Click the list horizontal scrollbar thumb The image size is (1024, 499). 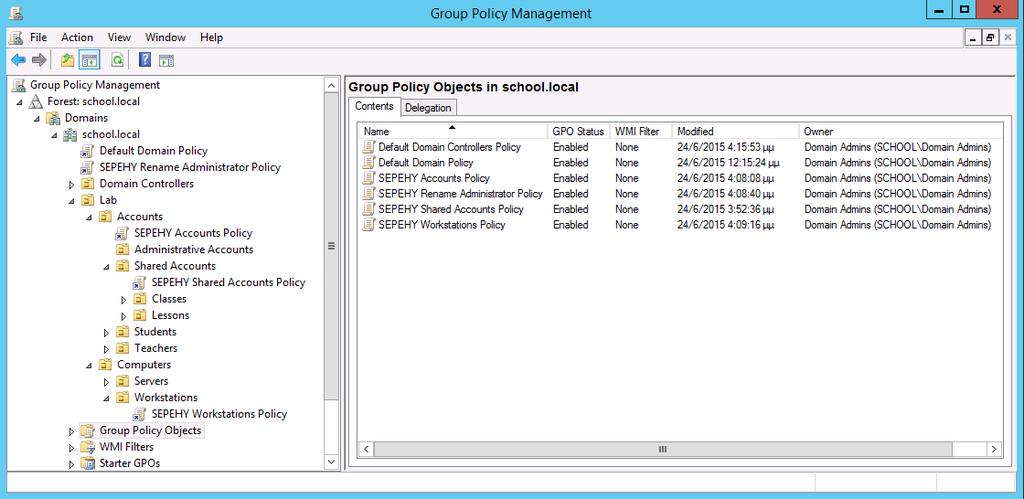point(663,449)
